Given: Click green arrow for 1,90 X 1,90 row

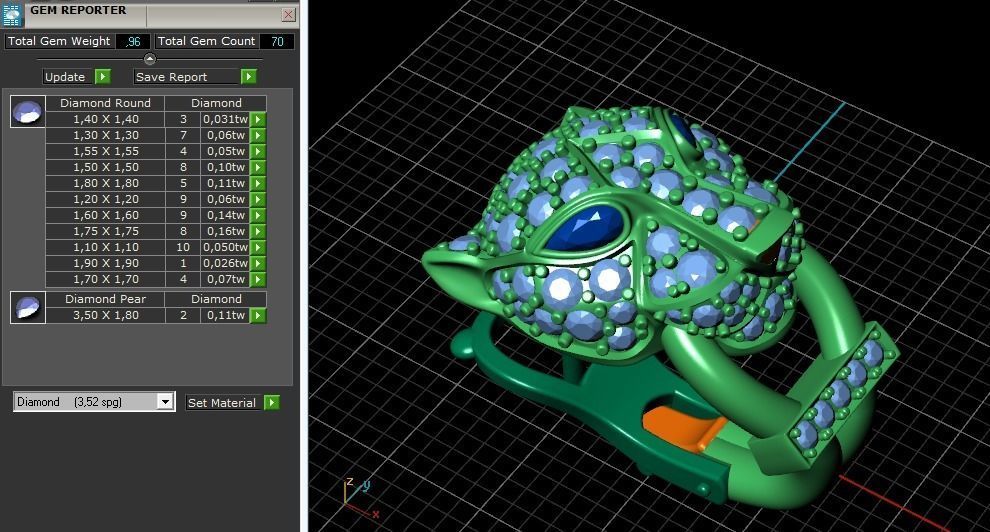Looking at the screenshot, I should point(258,263).
